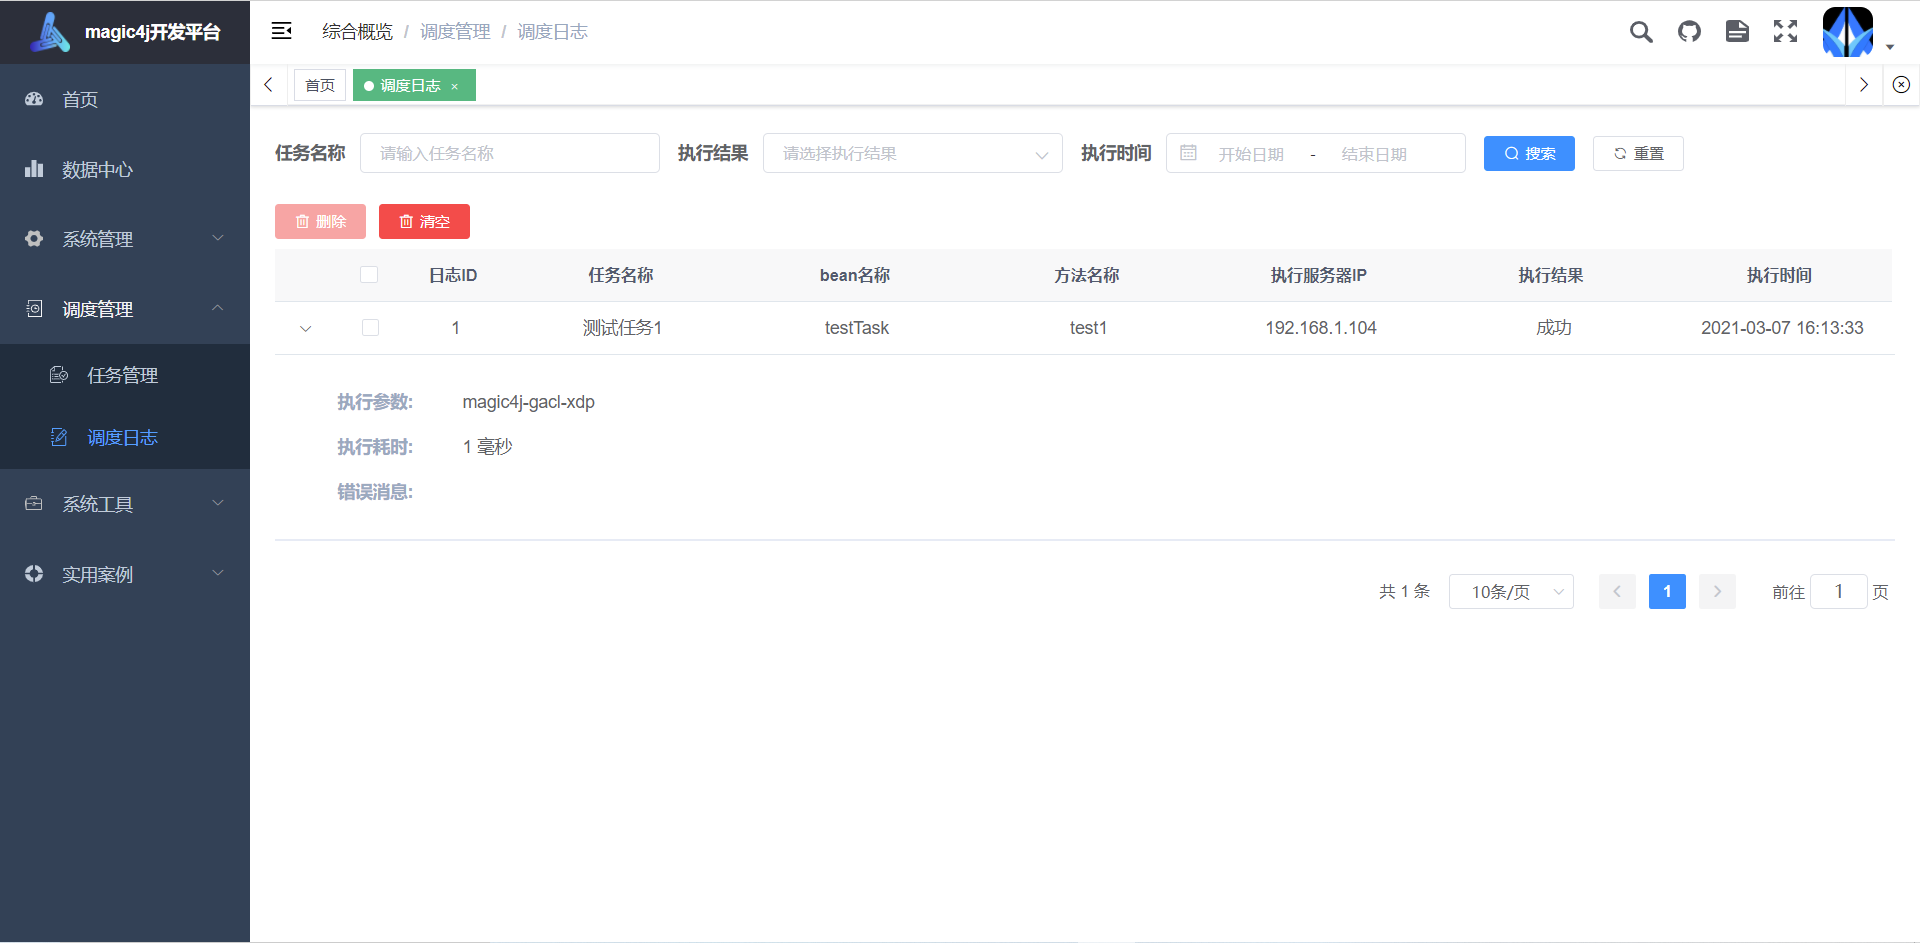Expand the 系统管理 sidebar menu
Image resolution: width=1920 pixels, height=943 pixels.
point(125,239)
